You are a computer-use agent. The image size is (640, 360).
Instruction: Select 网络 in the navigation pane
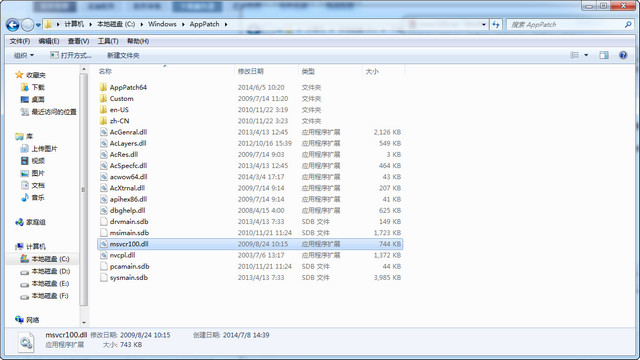(27, 320)
